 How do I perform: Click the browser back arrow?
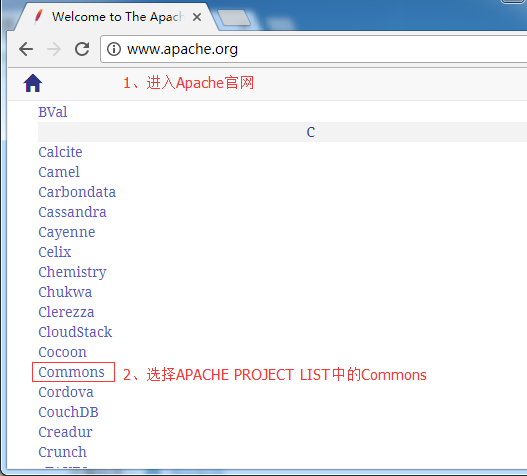click(26, 49)
